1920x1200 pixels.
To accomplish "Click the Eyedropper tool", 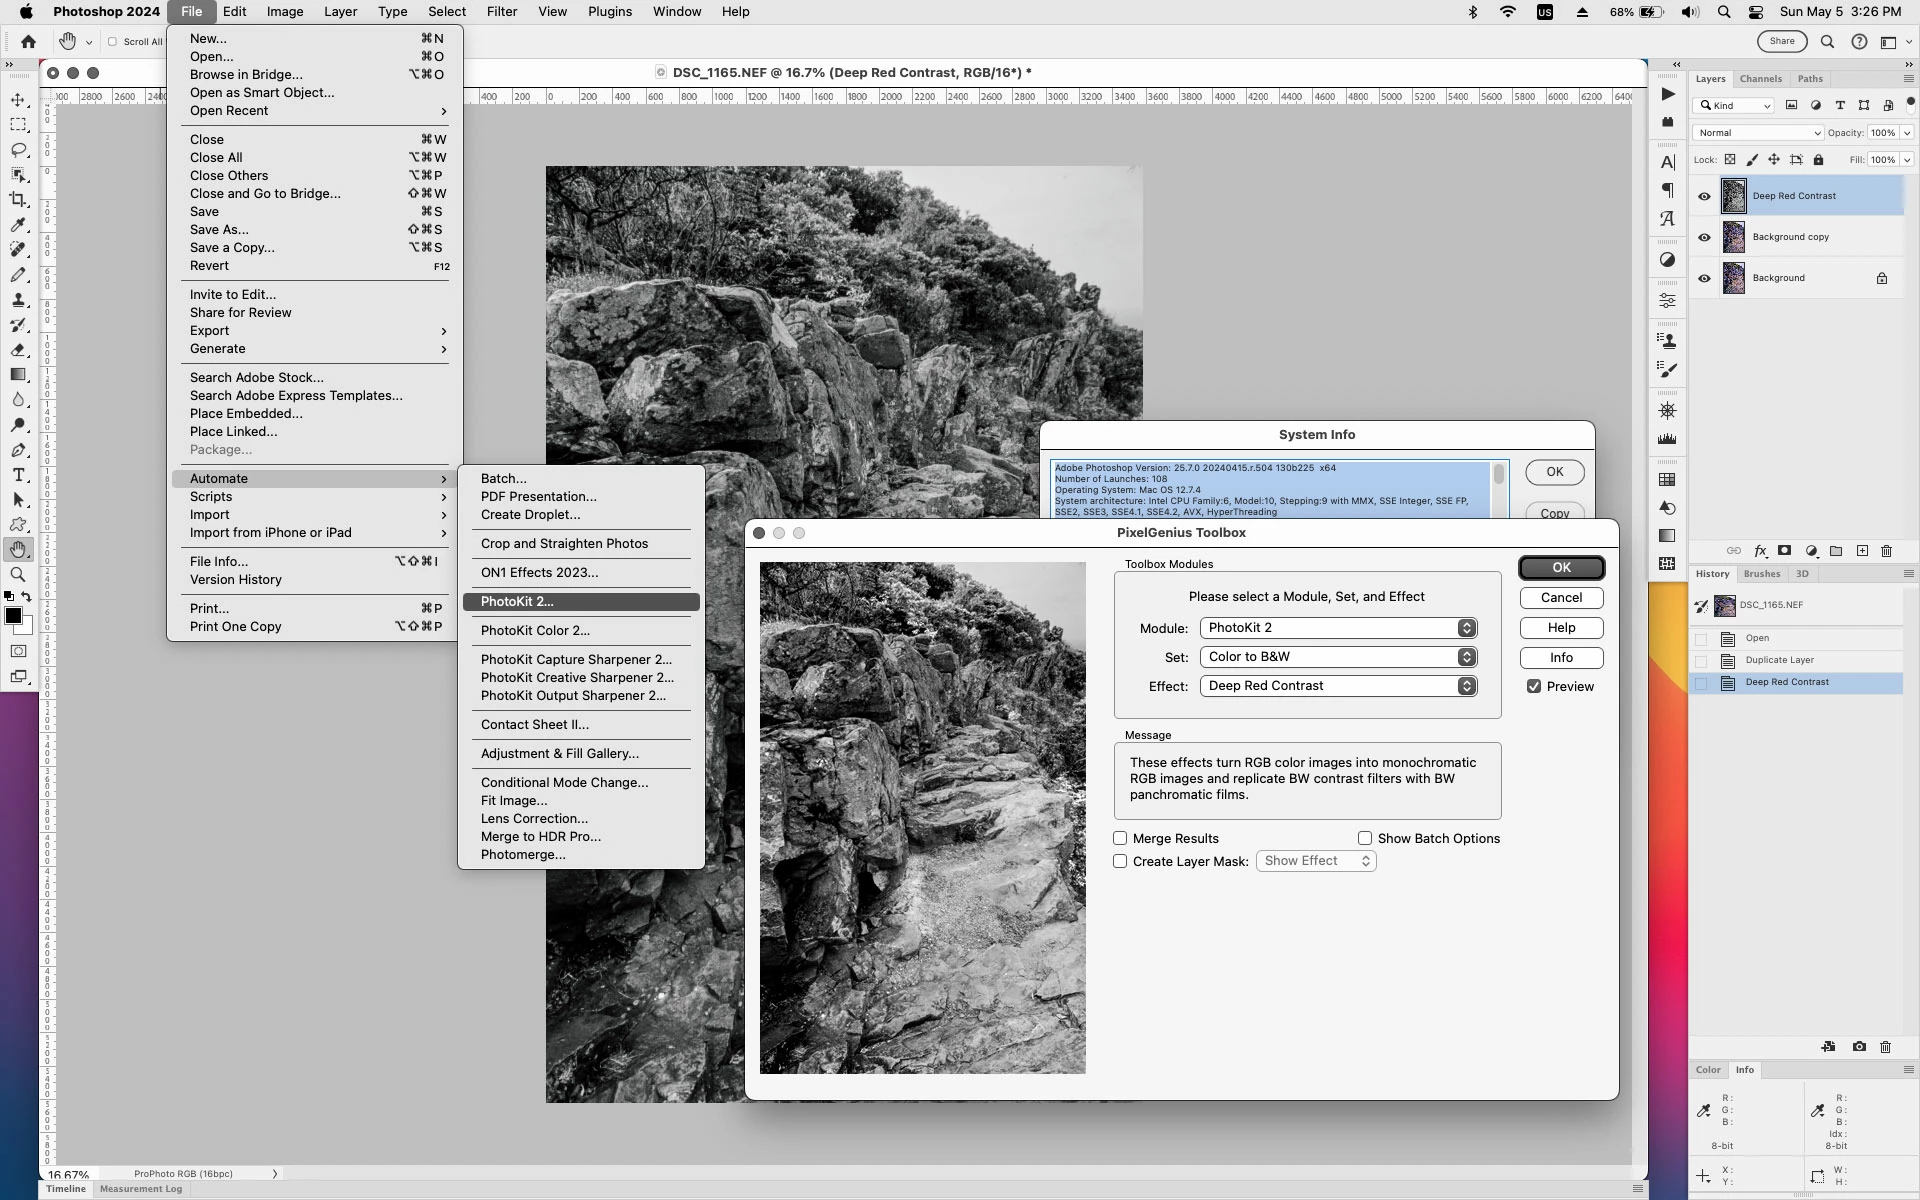I will pos(18,225).
